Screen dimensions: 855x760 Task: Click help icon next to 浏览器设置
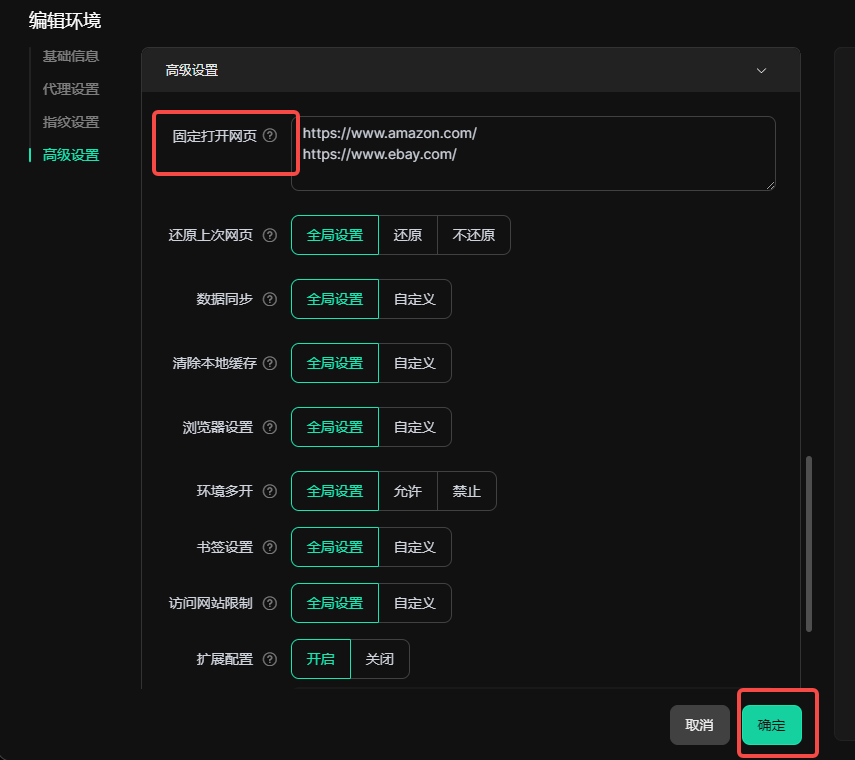coord(269,427)
